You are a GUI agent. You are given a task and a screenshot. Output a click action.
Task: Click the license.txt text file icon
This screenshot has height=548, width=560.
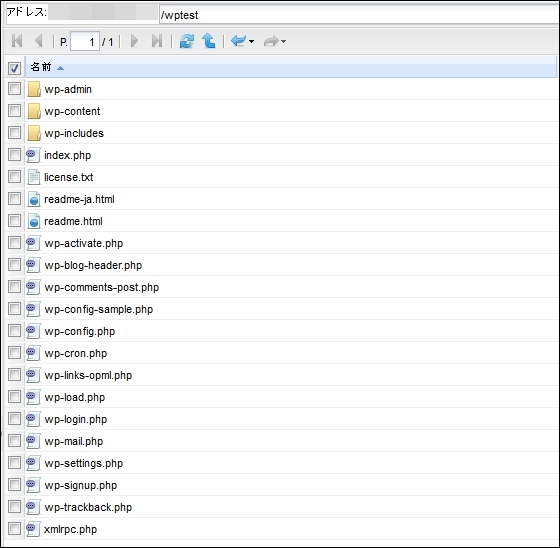tap(34, 177)
